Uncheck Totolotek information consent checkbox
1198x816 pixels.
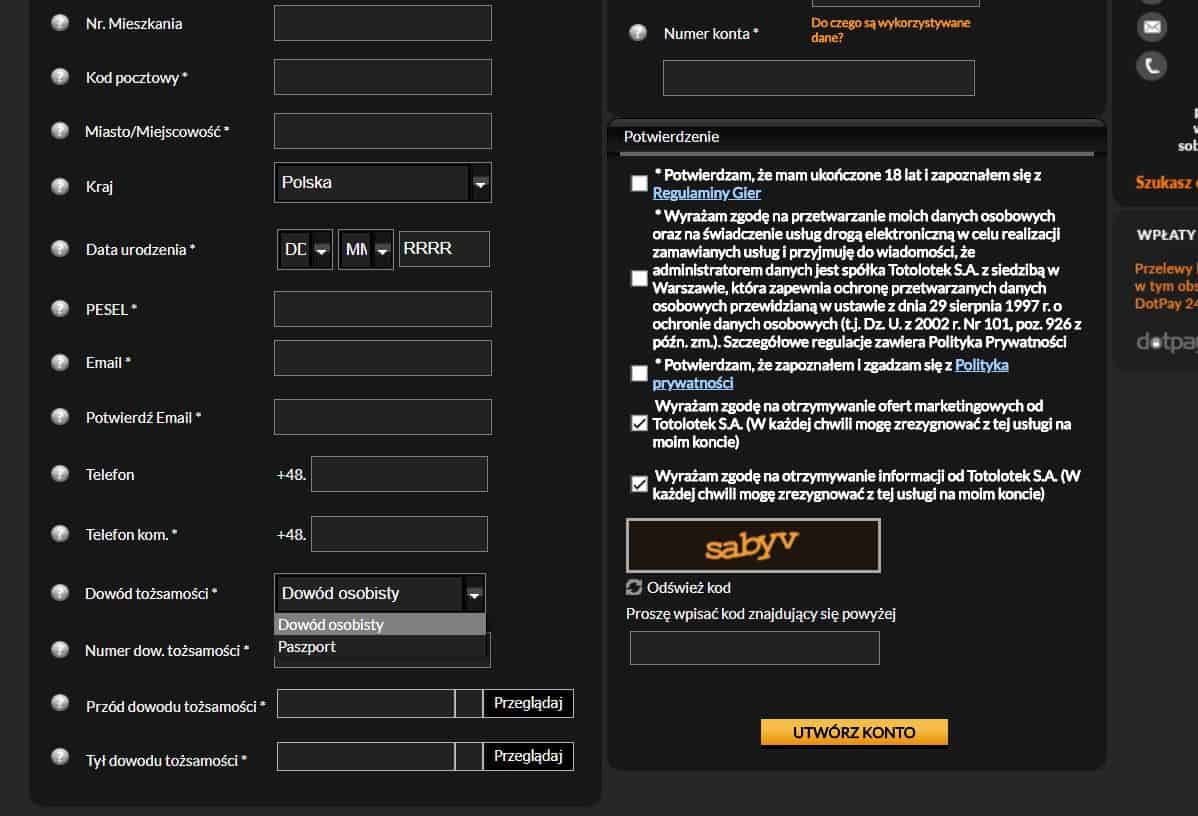pyautogui.click(x=639, y=484)
